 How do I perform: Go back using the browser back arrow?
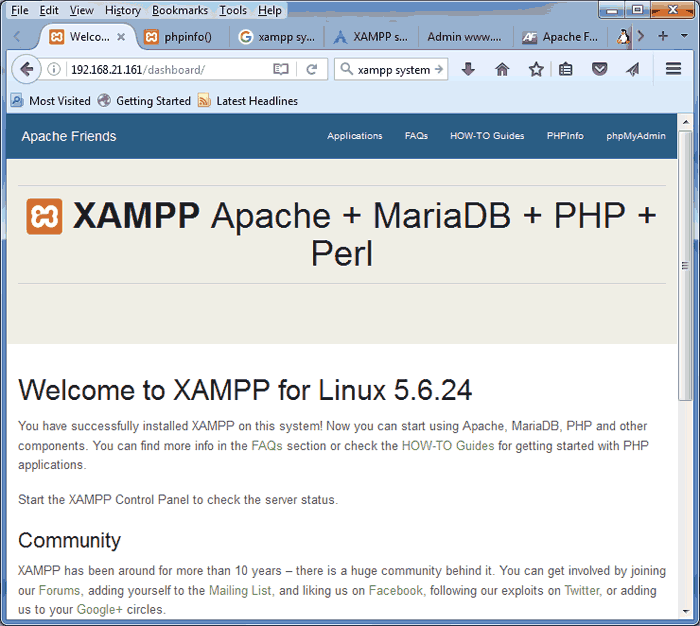[x=26, y=69]
